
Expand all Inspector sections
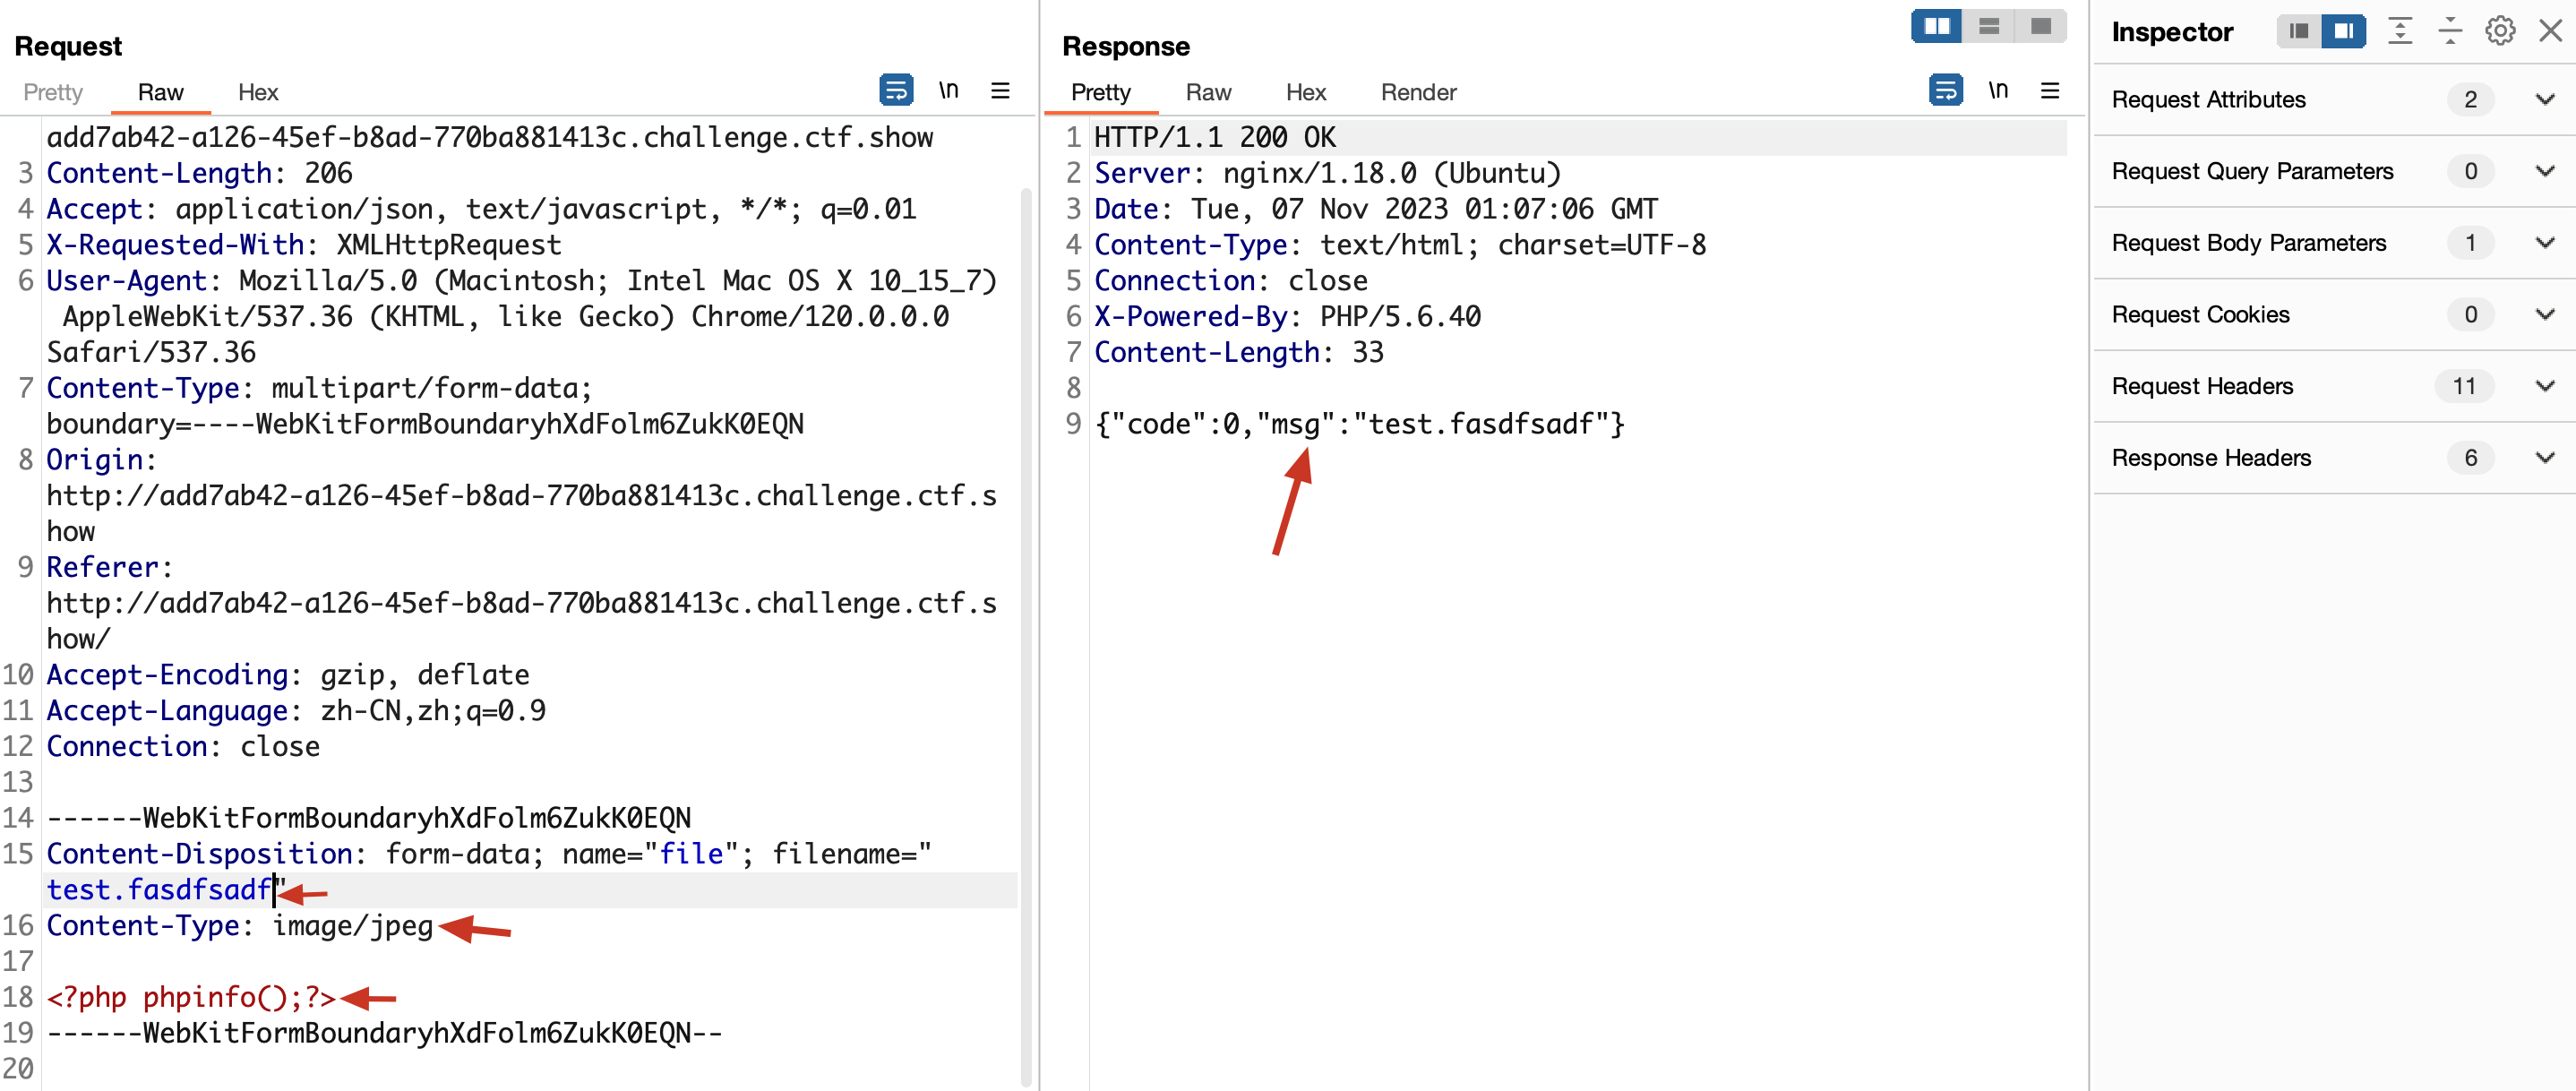click(x=2400, y=32)
